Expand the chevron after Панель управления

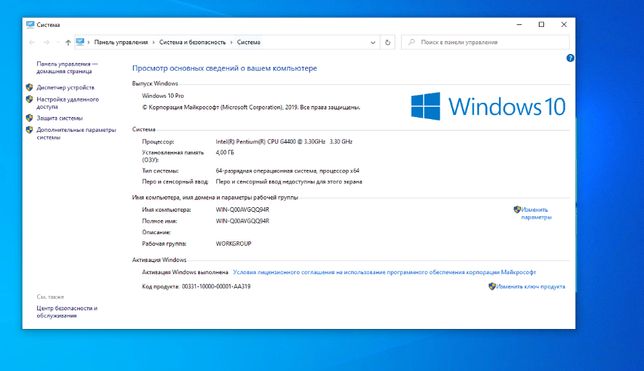154,42
